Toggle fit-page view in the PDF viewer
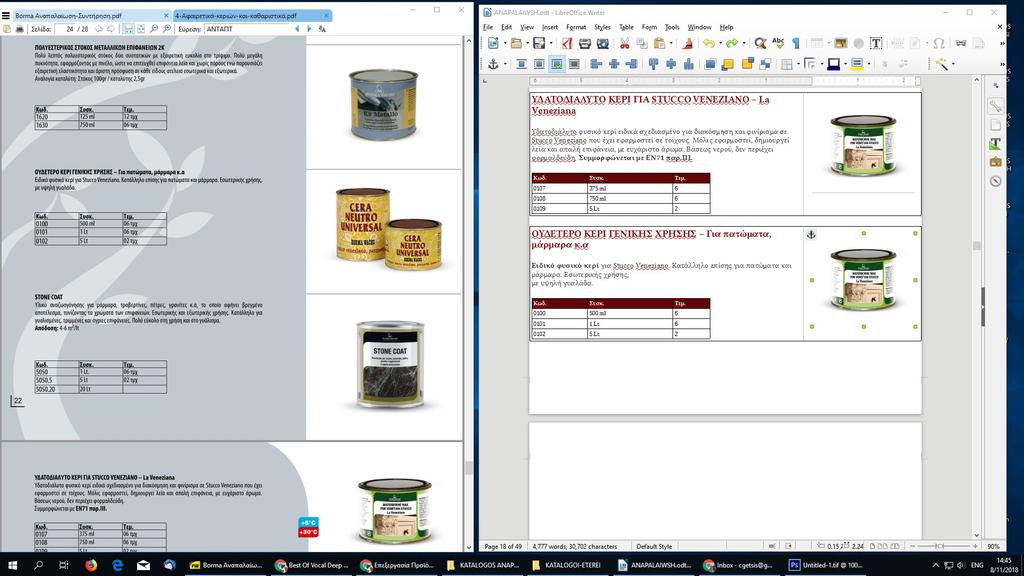The image size is (1024, 576). pyautogui.click(x=140, y=29)
